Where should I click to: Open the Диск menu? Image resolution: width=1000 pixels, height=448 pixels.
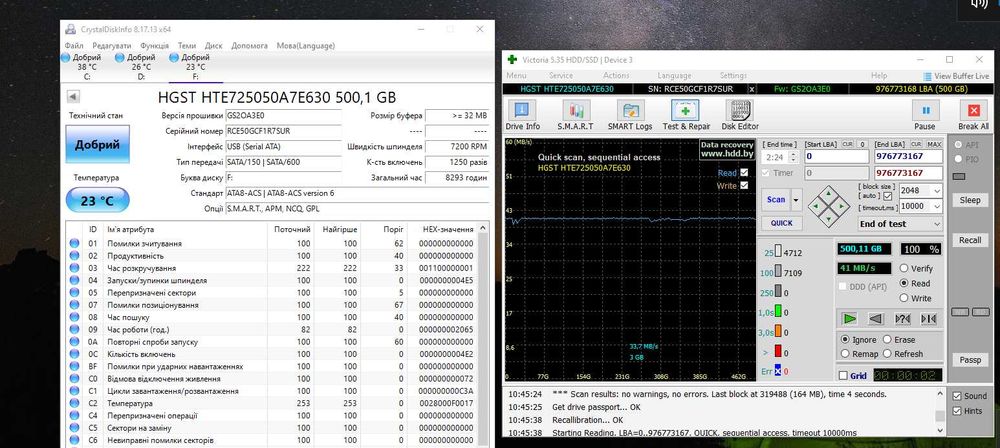tap(214, 46)
